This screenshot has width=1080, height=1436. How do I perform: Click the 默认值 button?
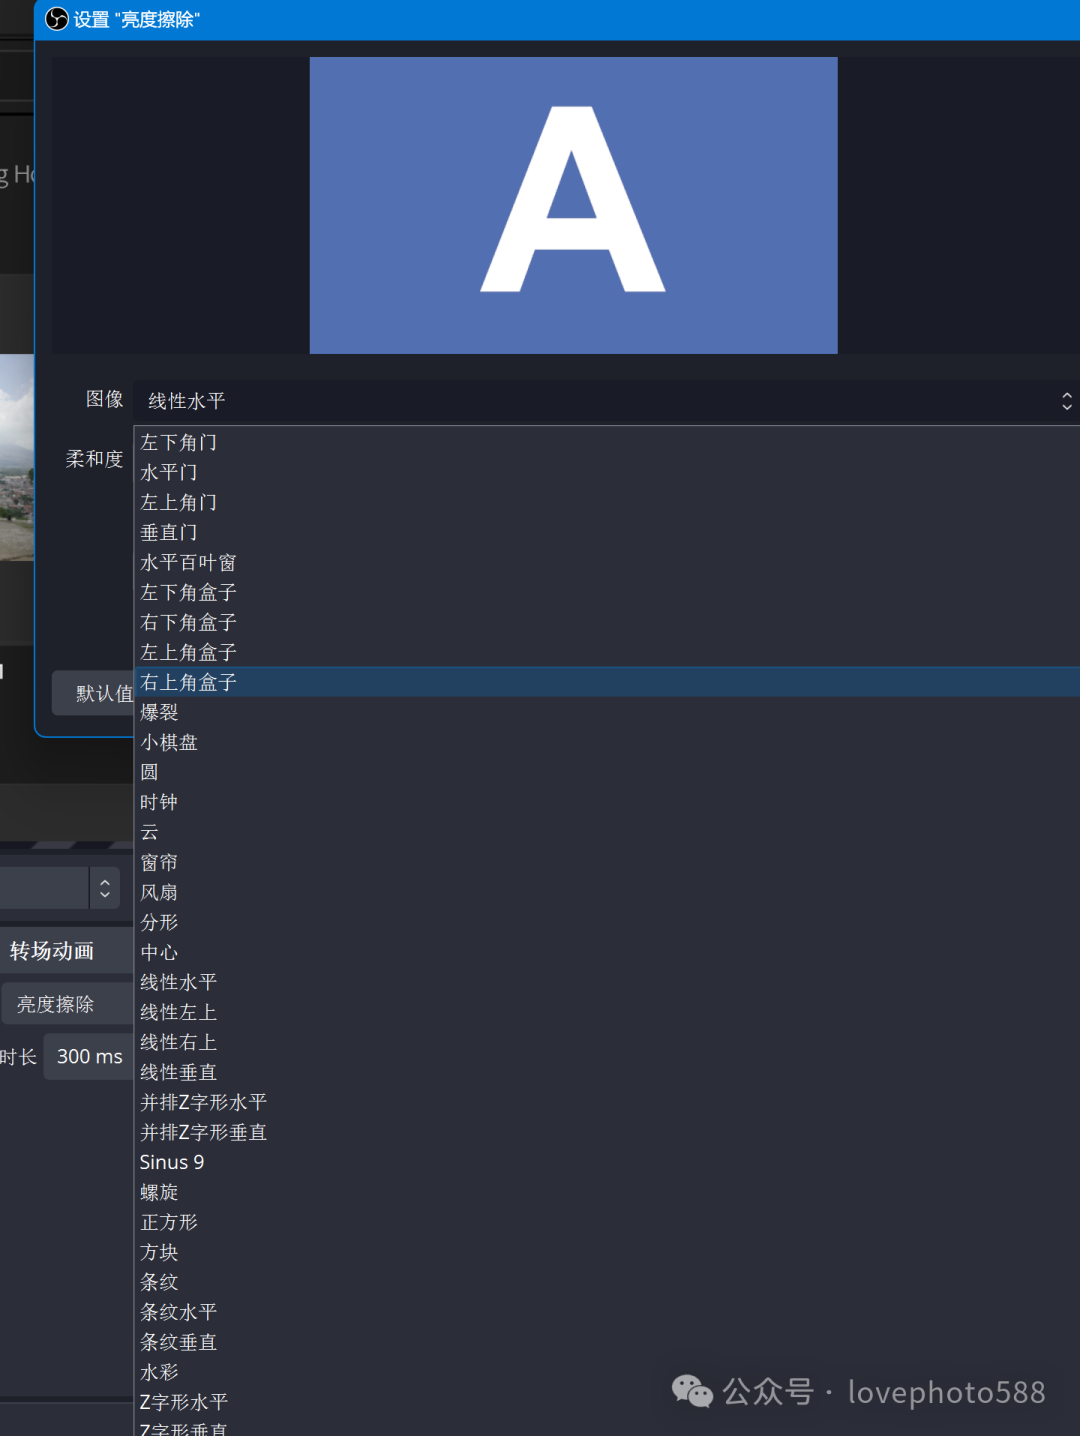point(95,693)
